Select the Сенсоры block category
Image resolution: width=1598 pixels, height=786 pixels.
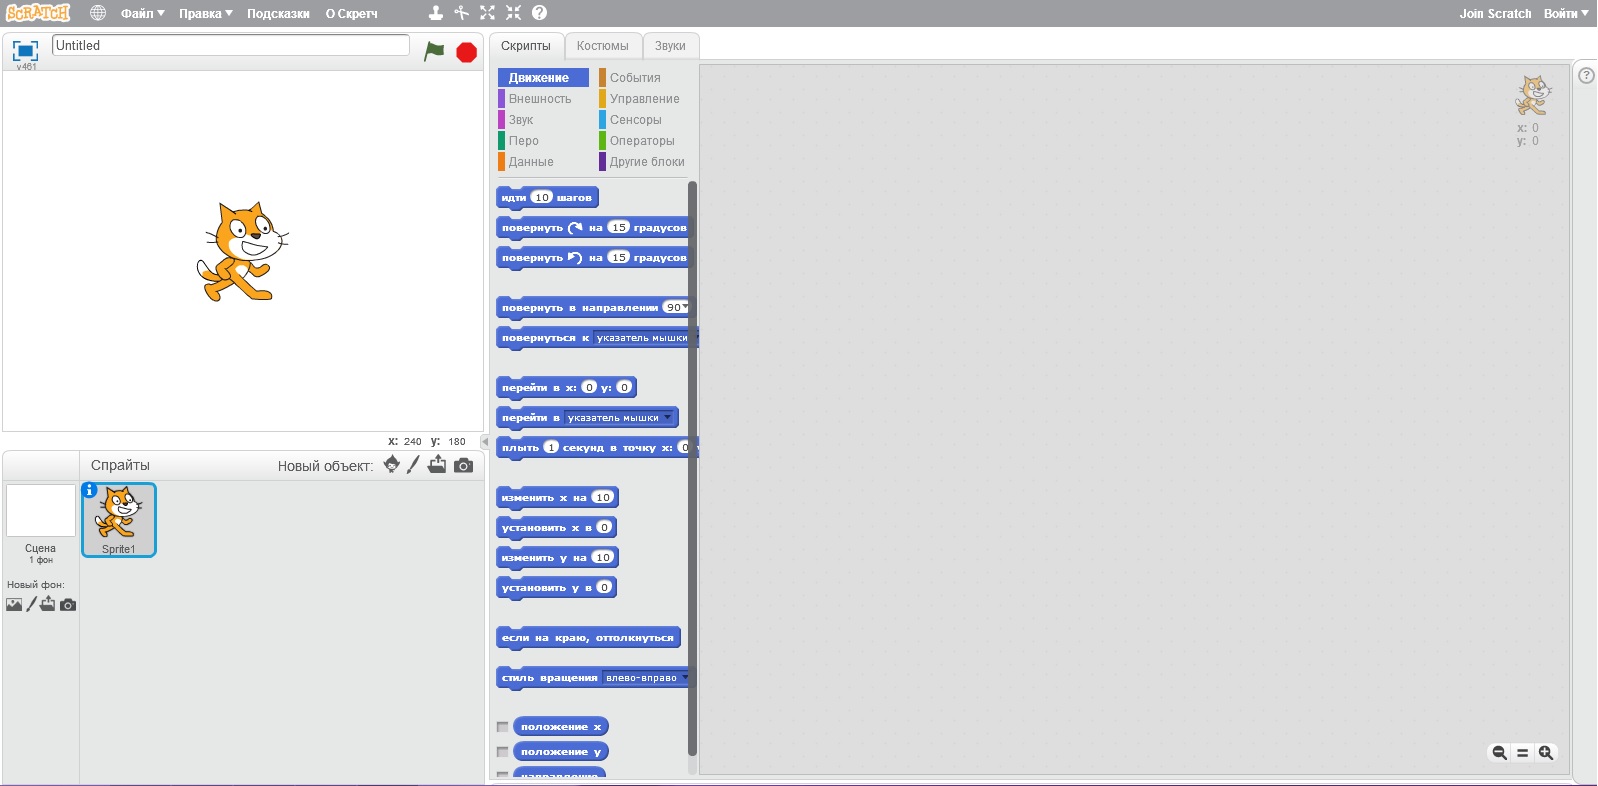pos(644,120)
